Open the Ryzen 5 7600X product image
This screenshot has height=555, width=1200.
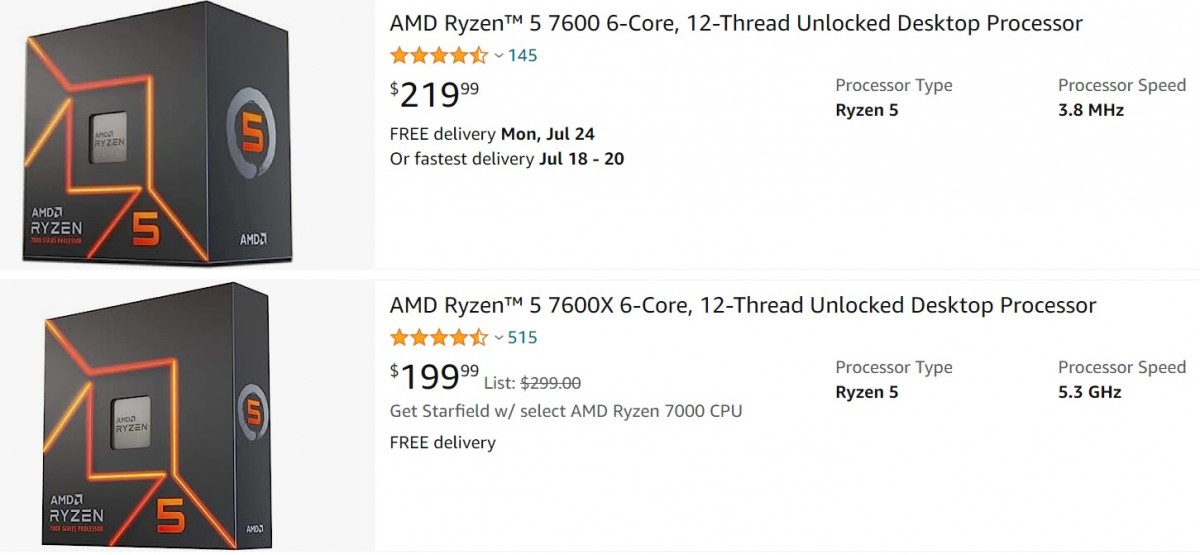(x=187, y=417)
